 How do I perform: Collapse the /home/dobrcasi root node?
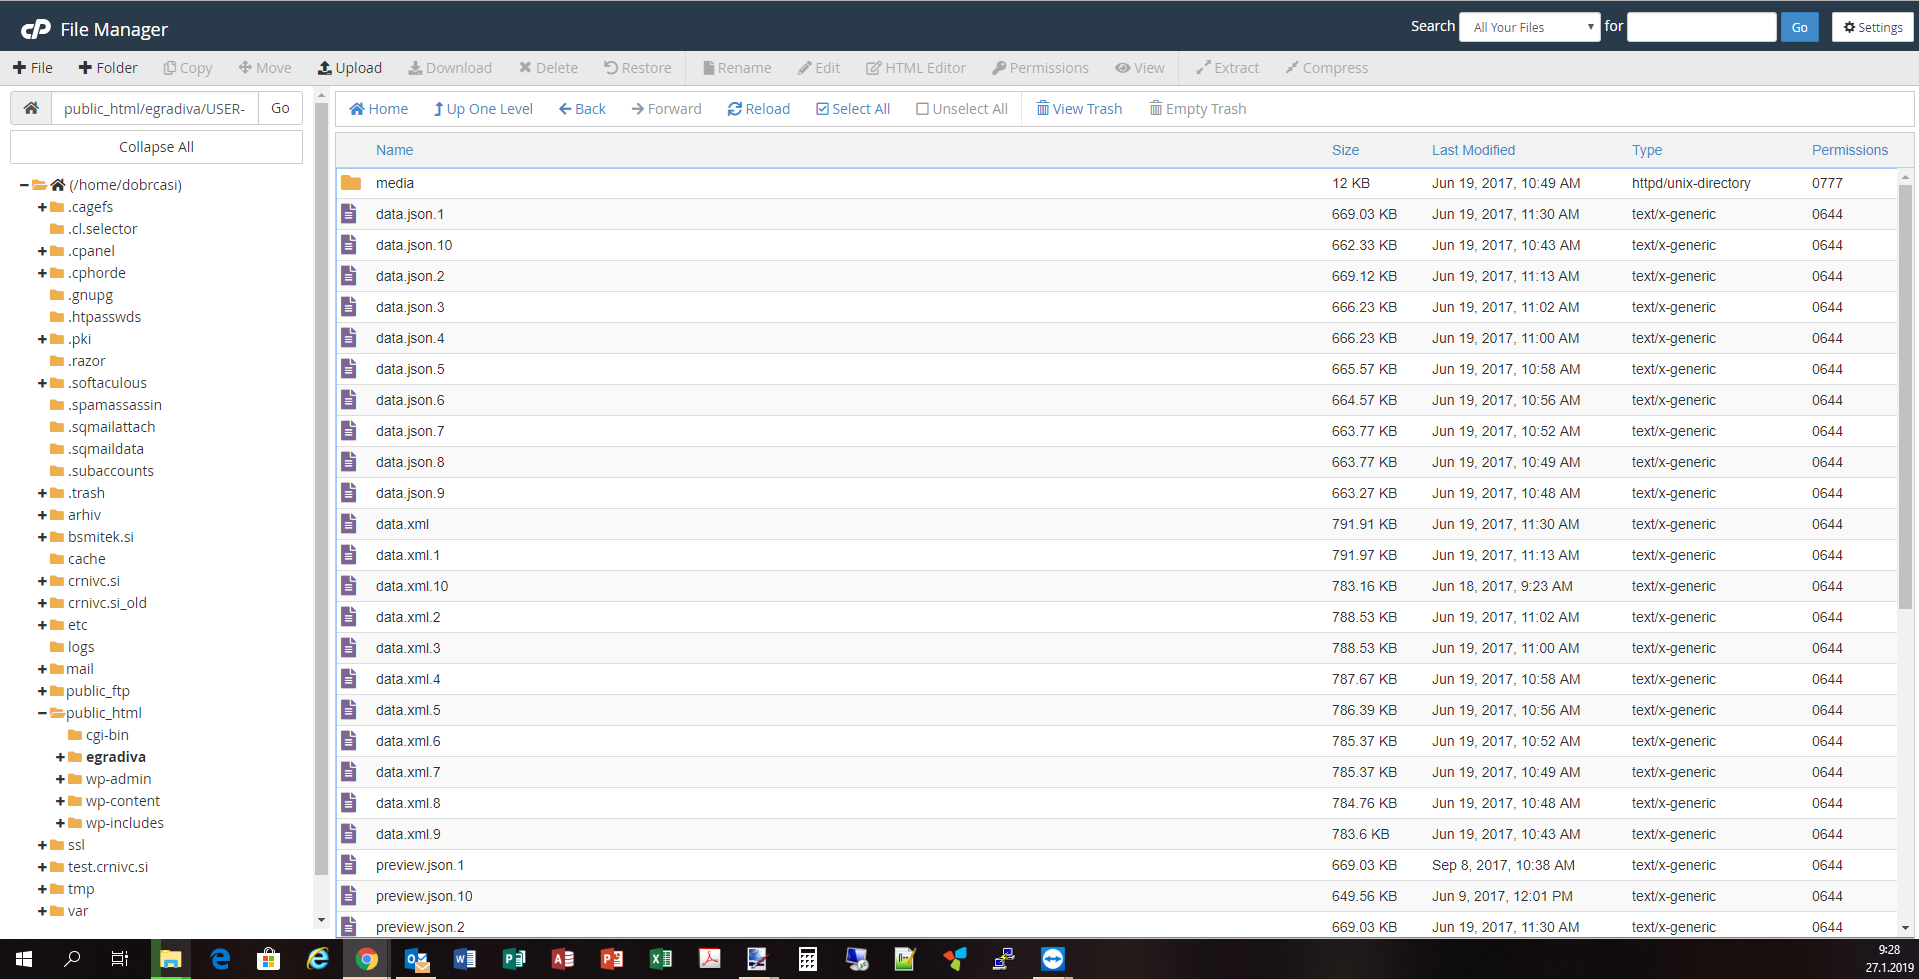(24, 185)
